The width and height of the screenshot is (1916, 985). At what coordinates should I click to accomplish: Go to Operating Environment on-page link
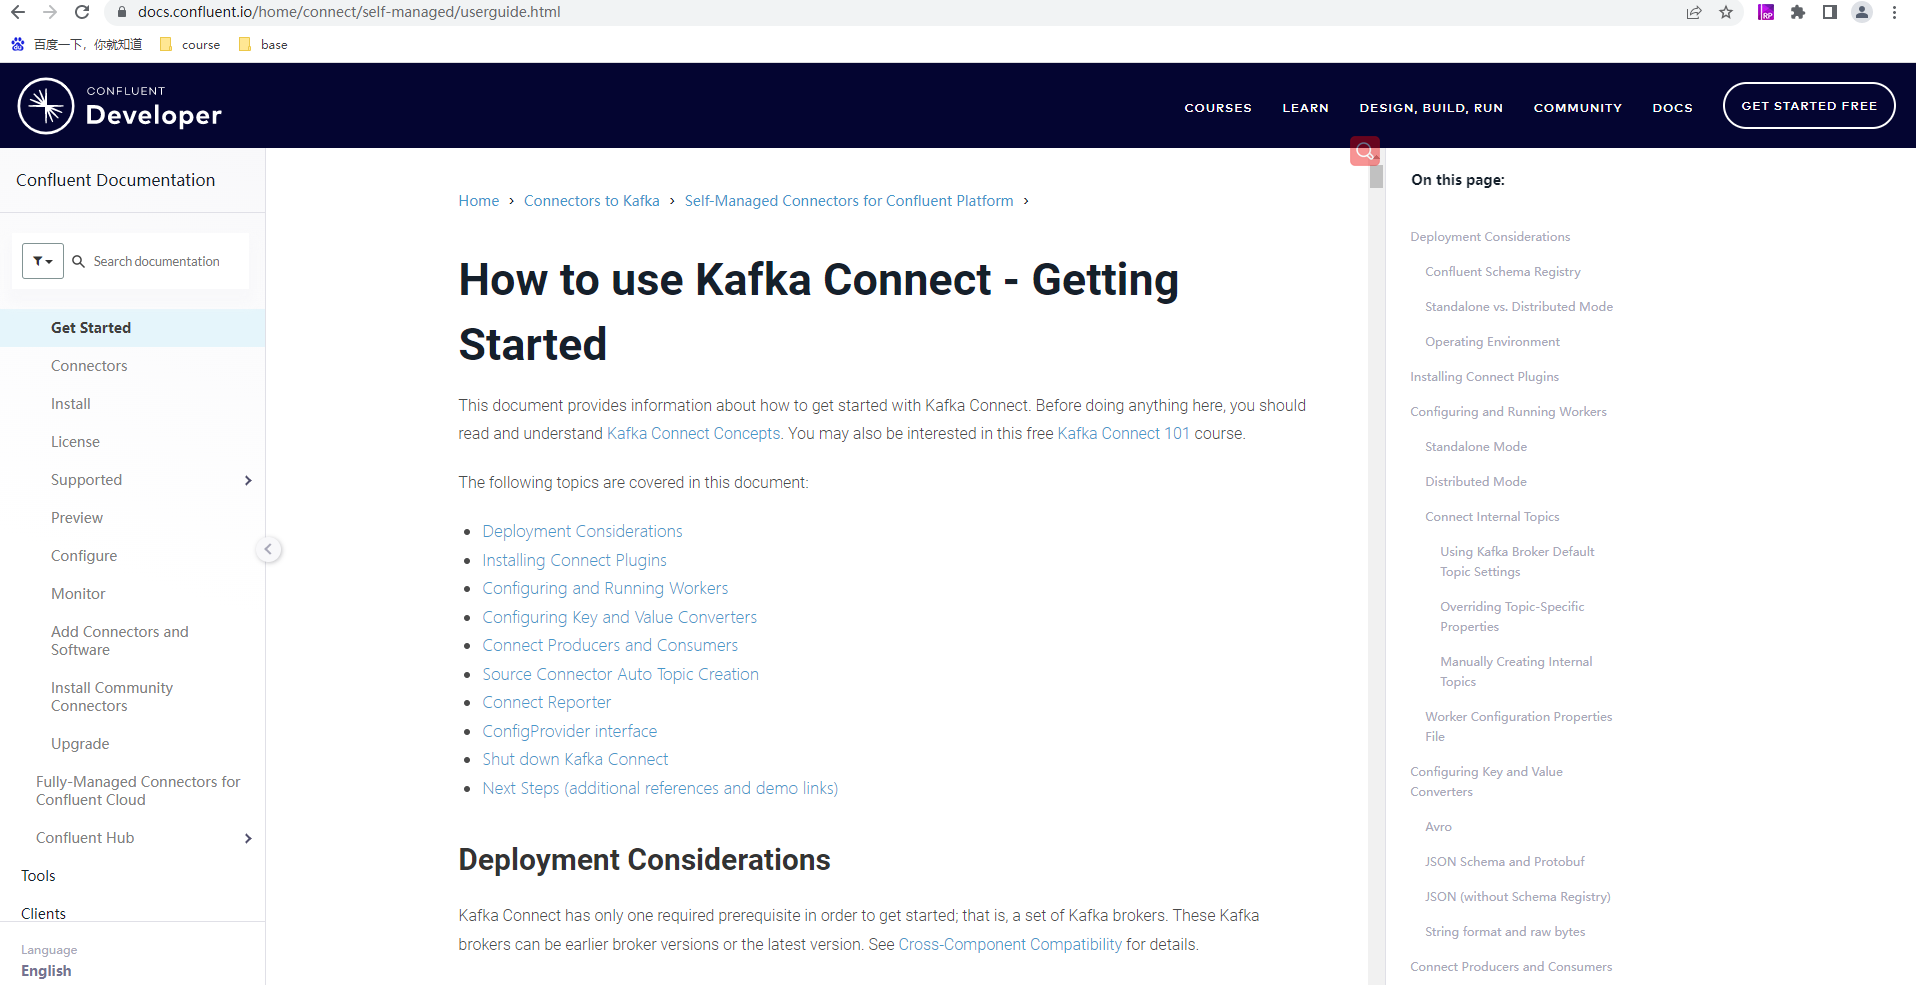[x=1492, y=342]
